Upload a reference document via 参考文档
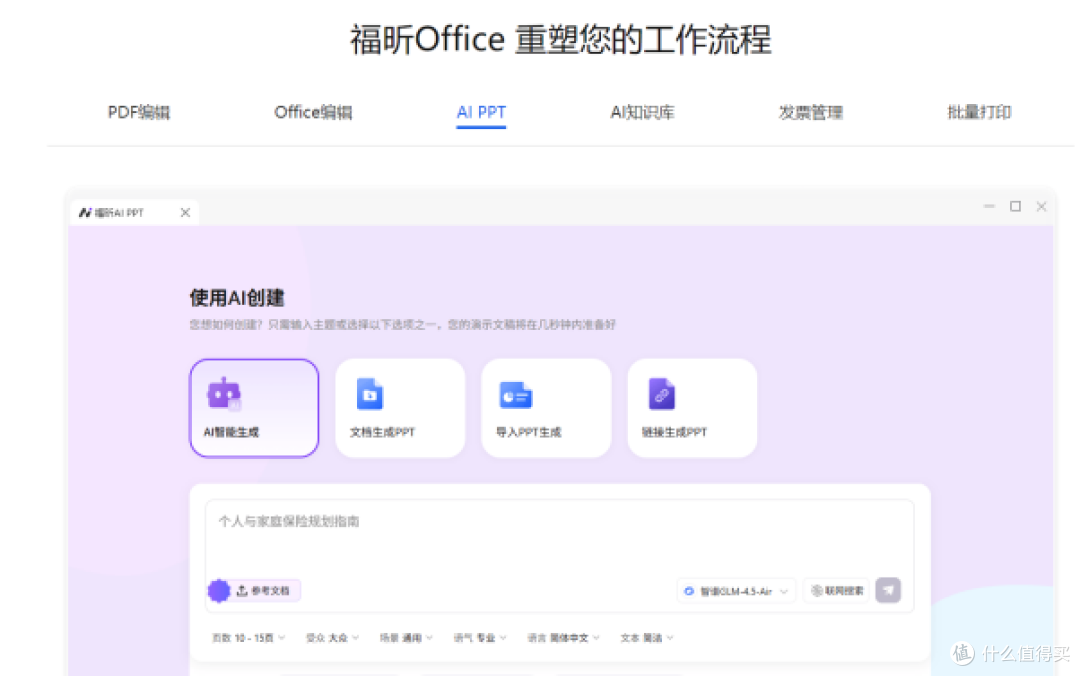Viewport: 1080px width, 676px height. click(x=265, y=591)
